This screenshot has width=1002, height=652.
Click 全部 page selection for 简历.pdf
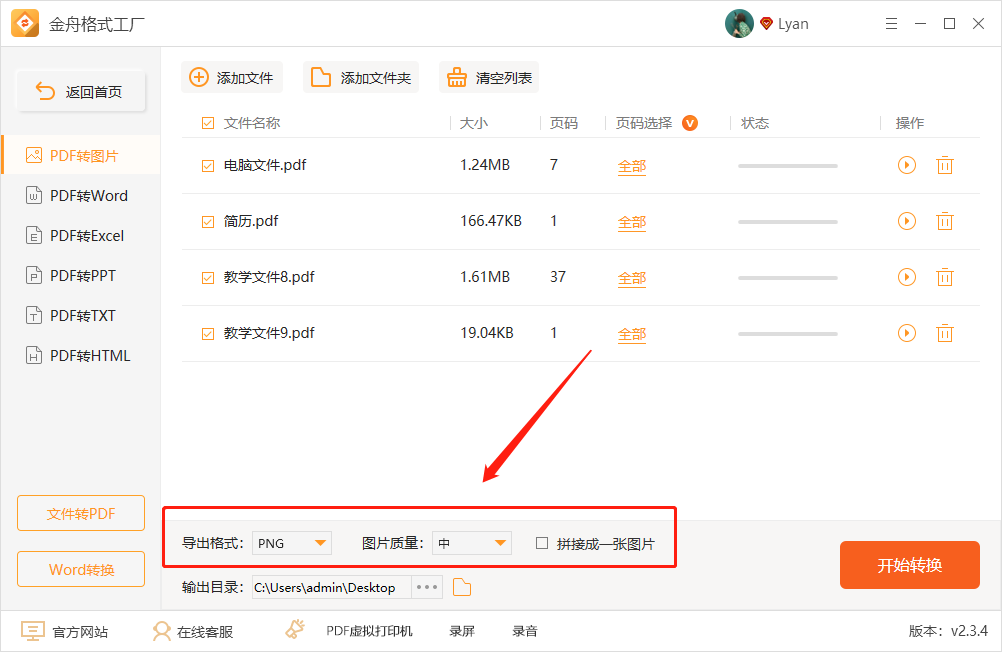[x=632, y=222]
